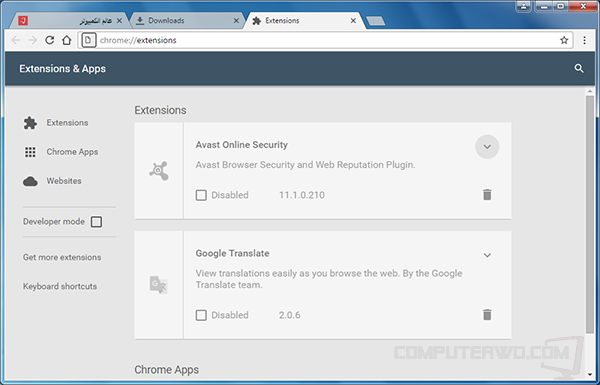The height and width of the screenshot is (385, 600).
Task: Open the Keyboard shortcuts link
Action: tap(60, 286)
